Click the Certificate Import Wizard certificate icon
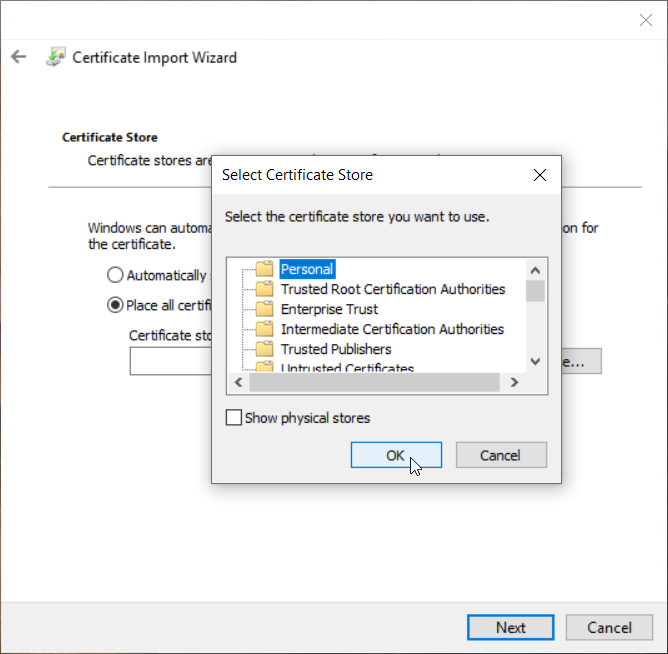668x654 pixels. 56,57
